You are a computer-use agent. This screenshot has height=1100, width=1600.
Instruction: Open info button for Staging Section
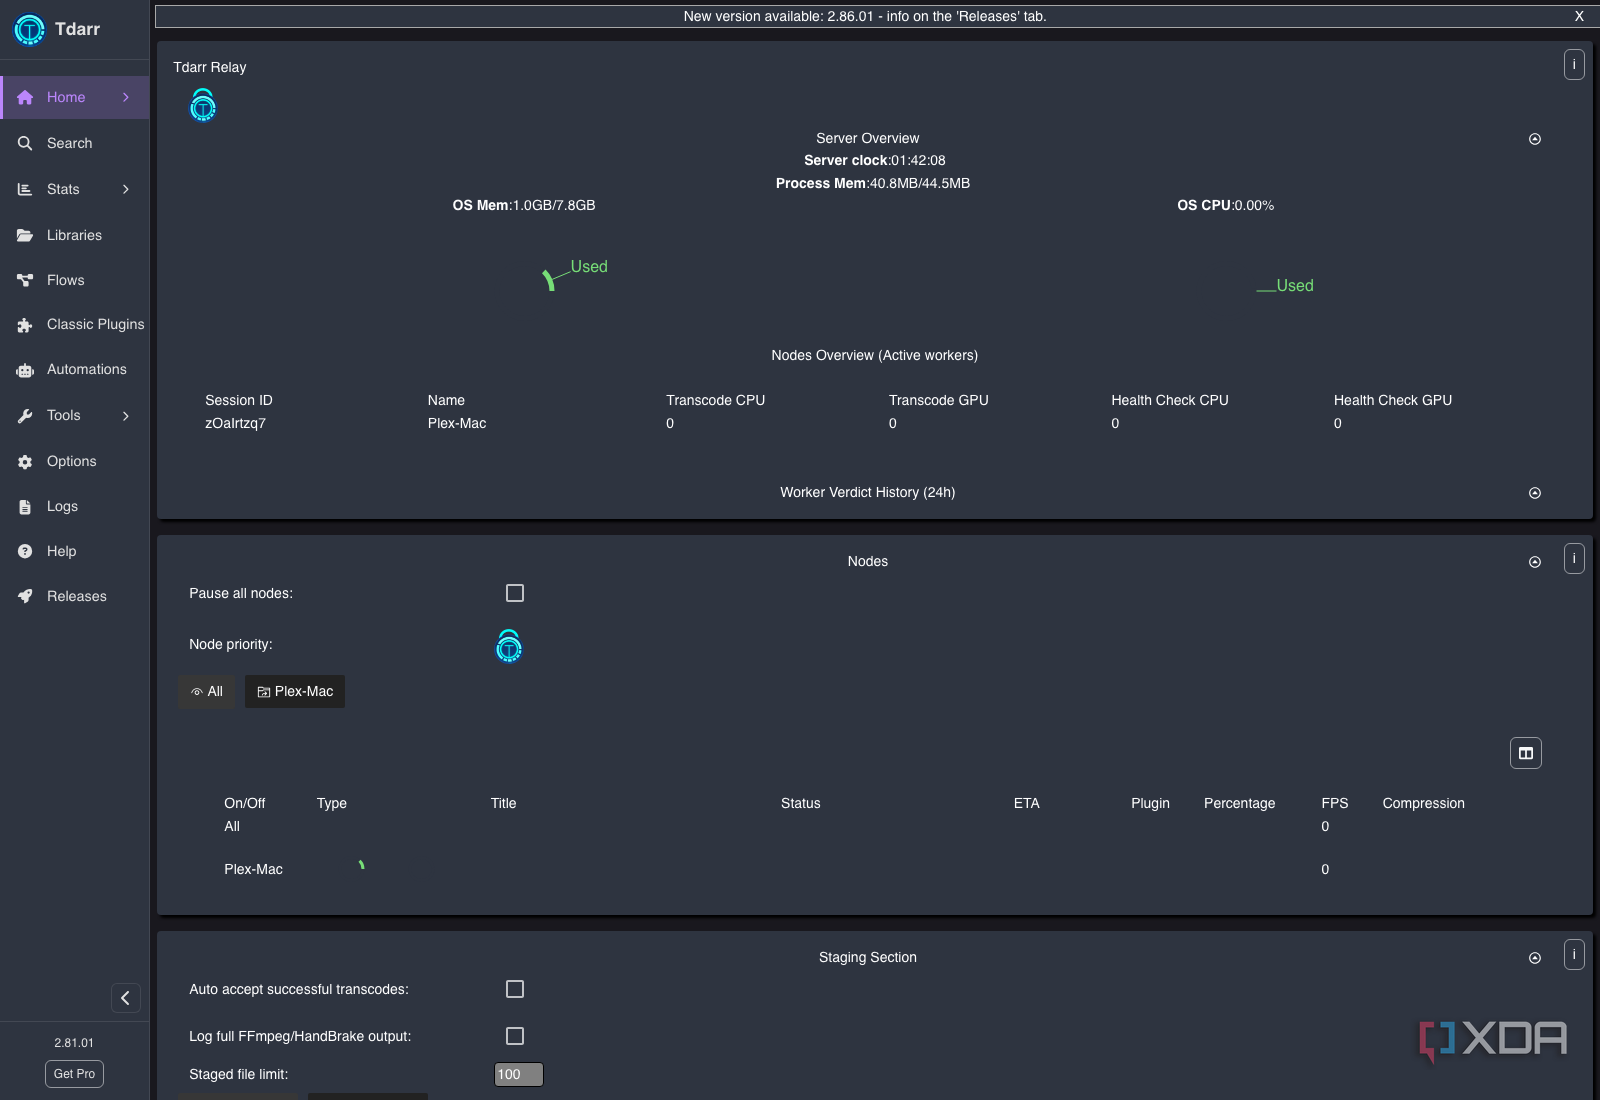pos(1574,954)
